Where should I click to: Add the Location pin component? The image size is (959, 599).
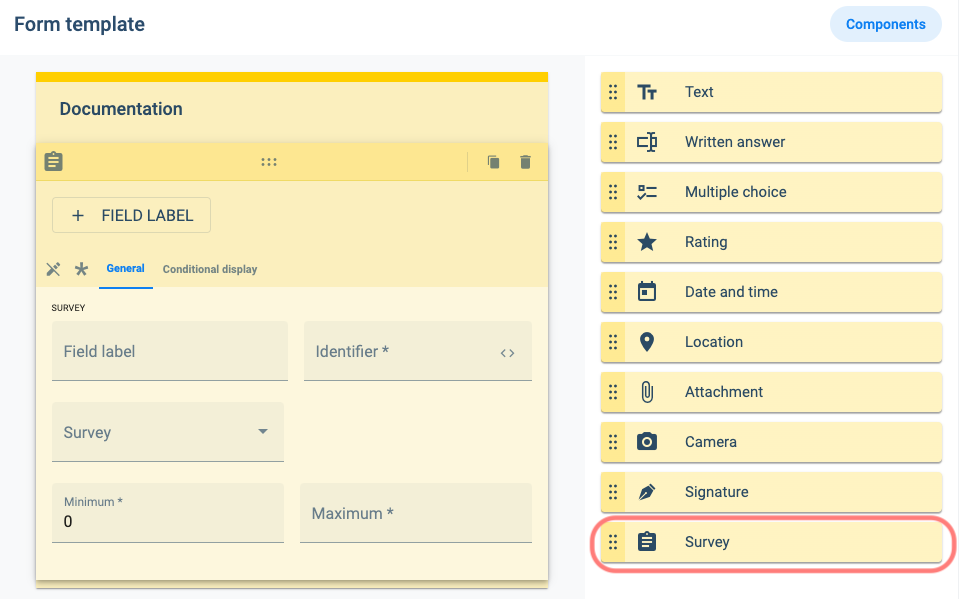(x=771, y=342)
